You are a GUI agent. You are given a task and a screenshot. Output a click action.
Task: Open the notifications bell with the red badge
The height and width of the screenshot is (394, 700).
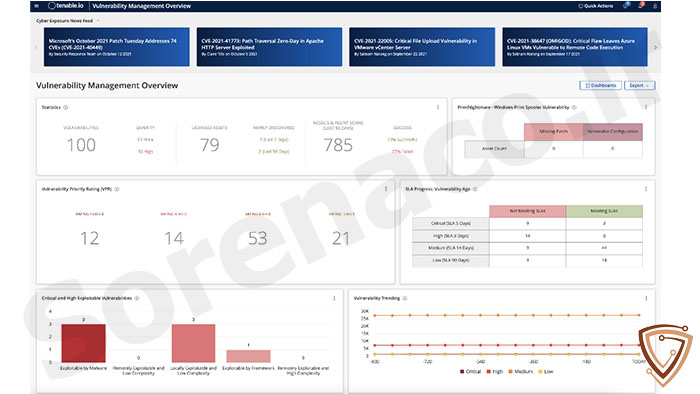pos(641,5)
